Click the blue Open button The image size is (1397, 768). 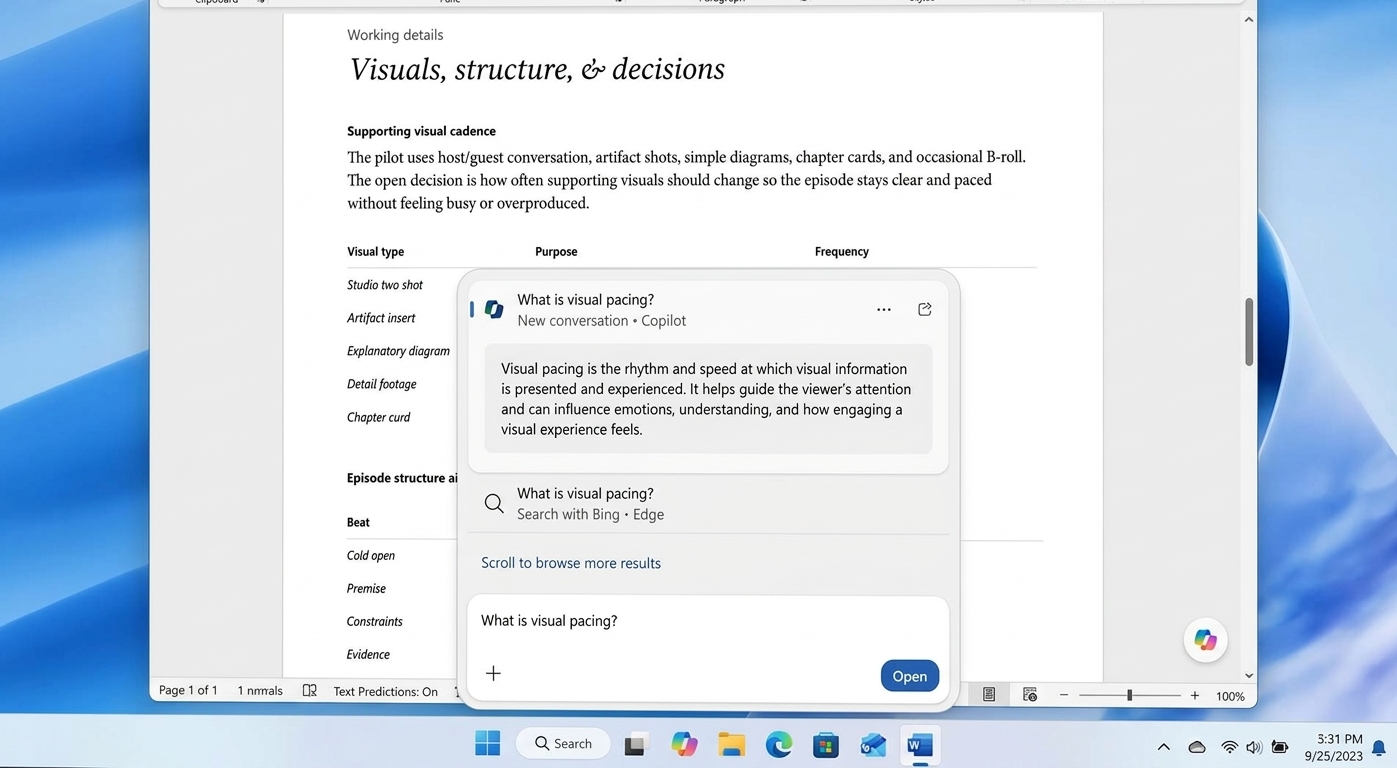point(910,676)
